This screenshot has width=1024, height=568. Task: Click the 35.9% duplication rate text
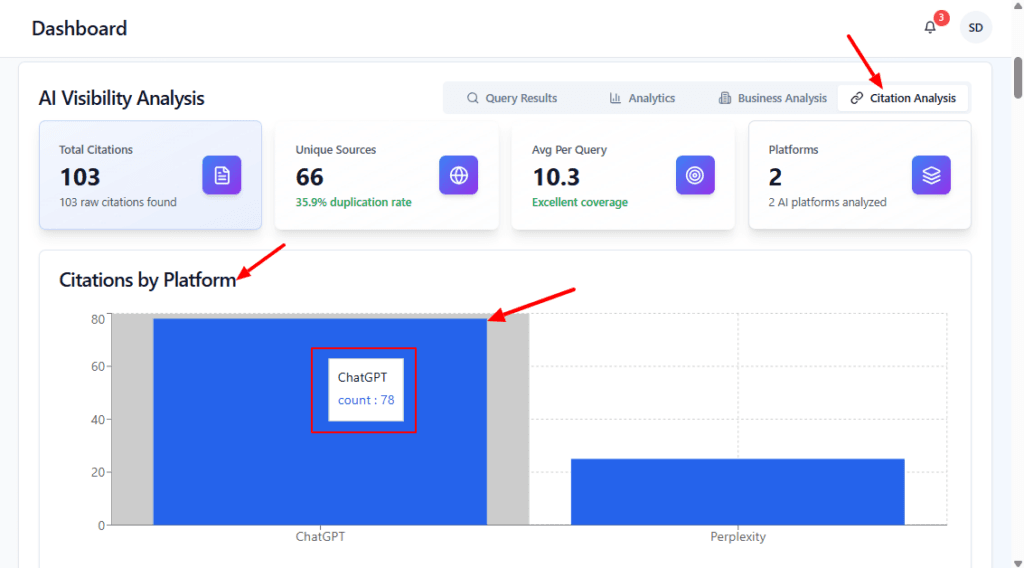(353, 202)
